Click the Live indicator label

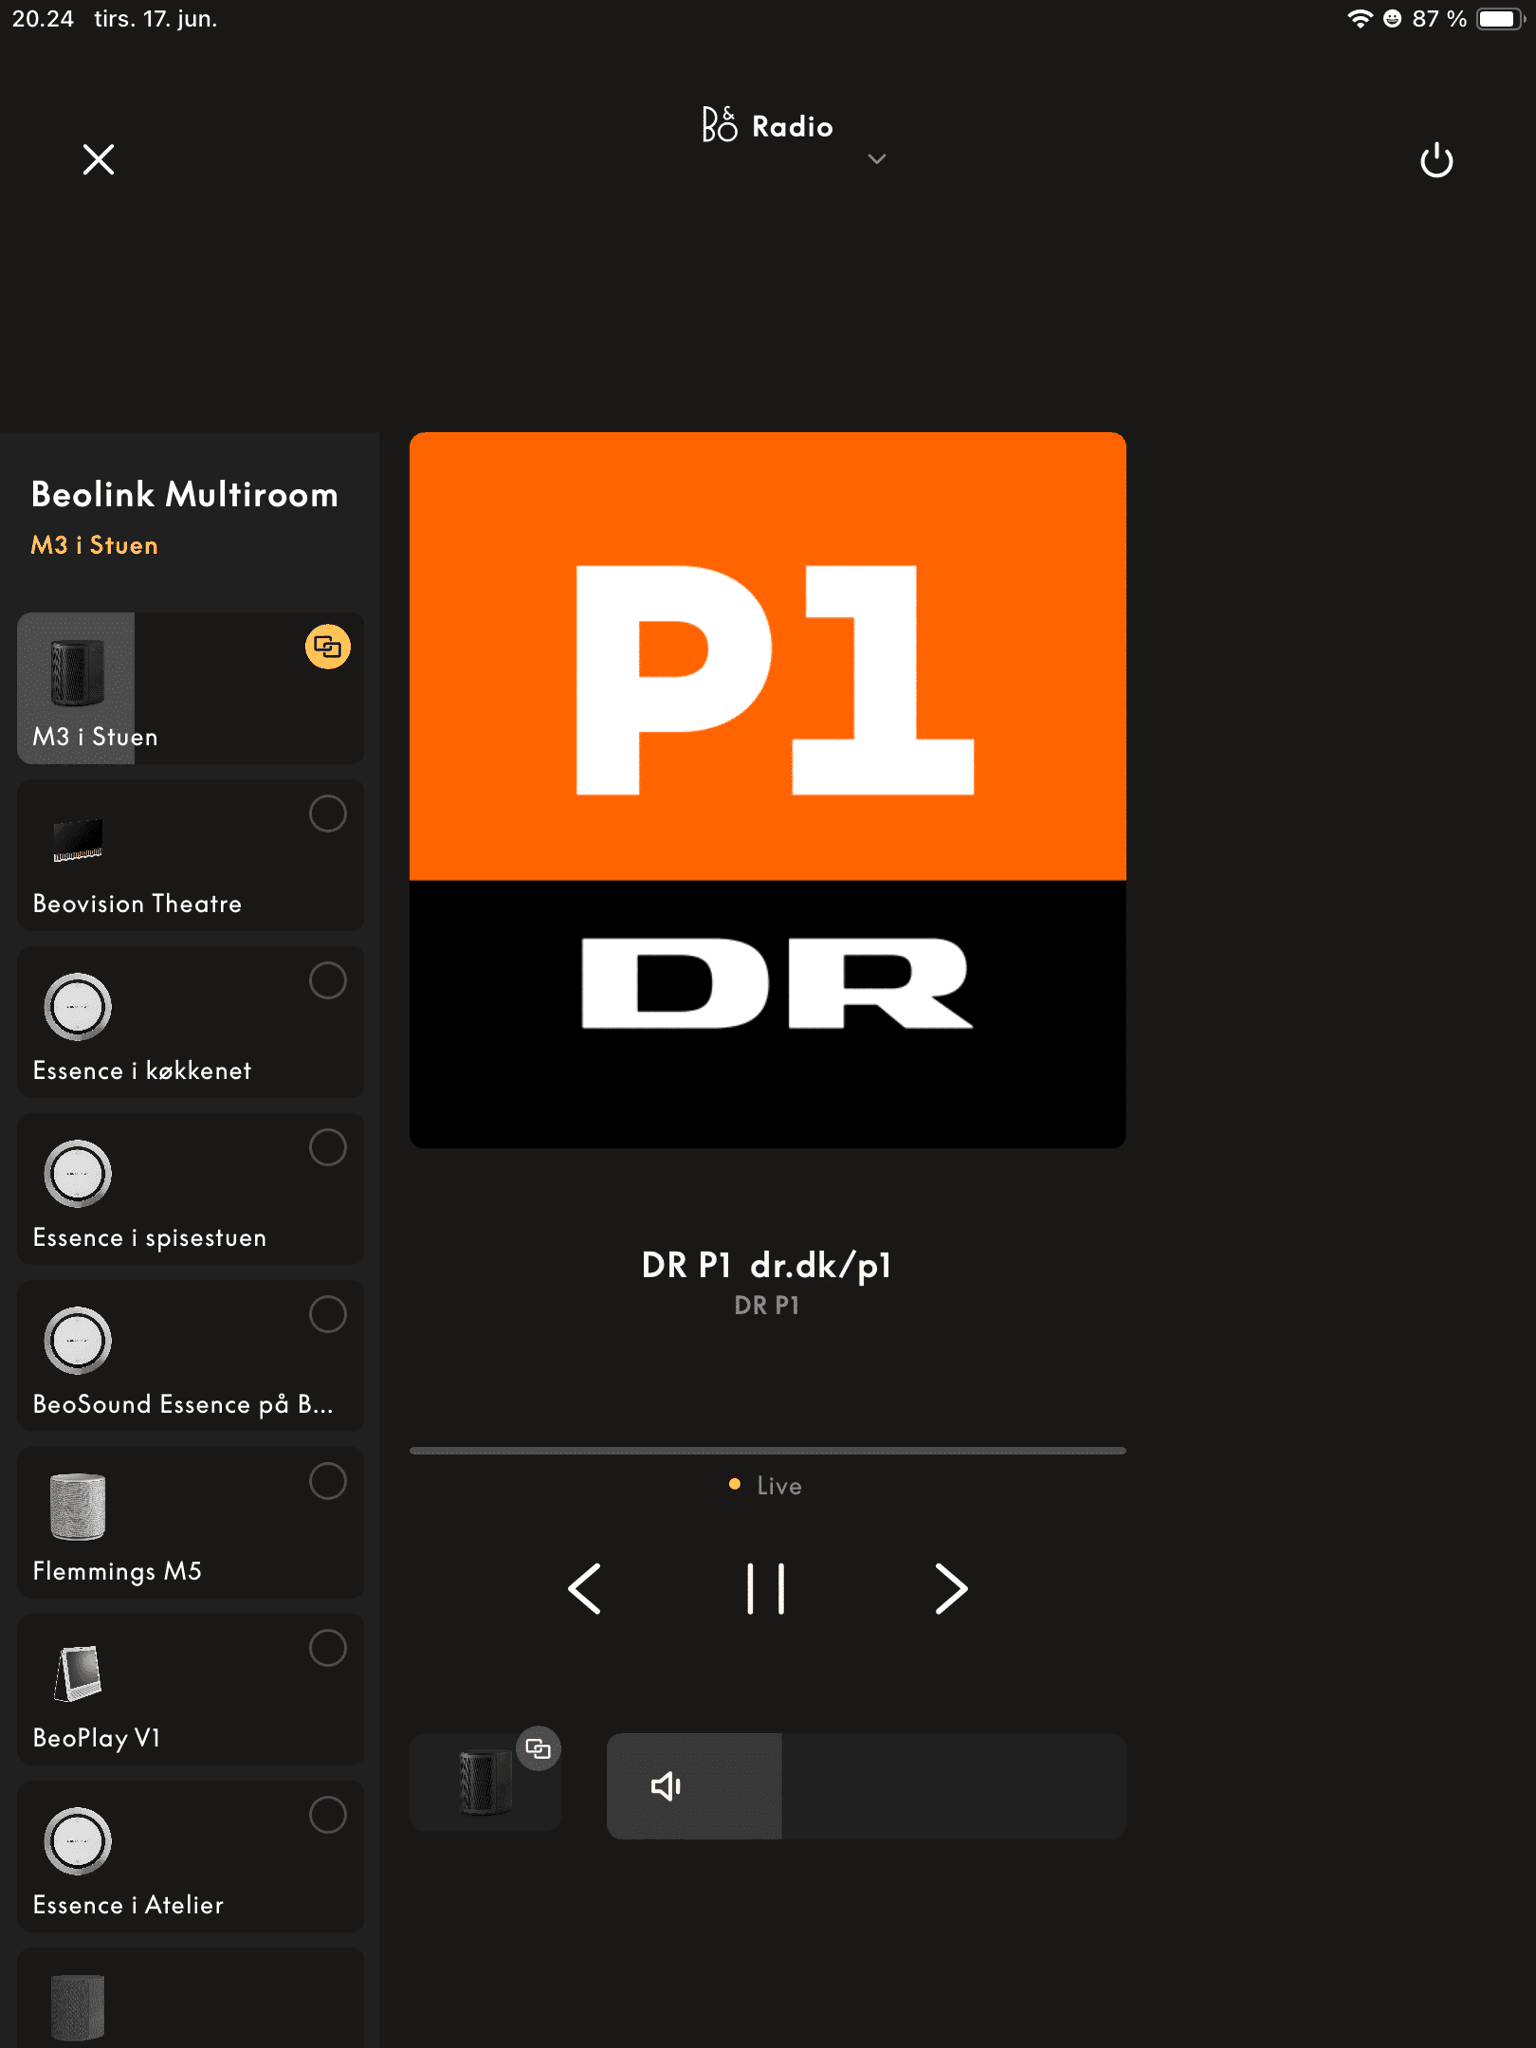tap(779, 1486)
